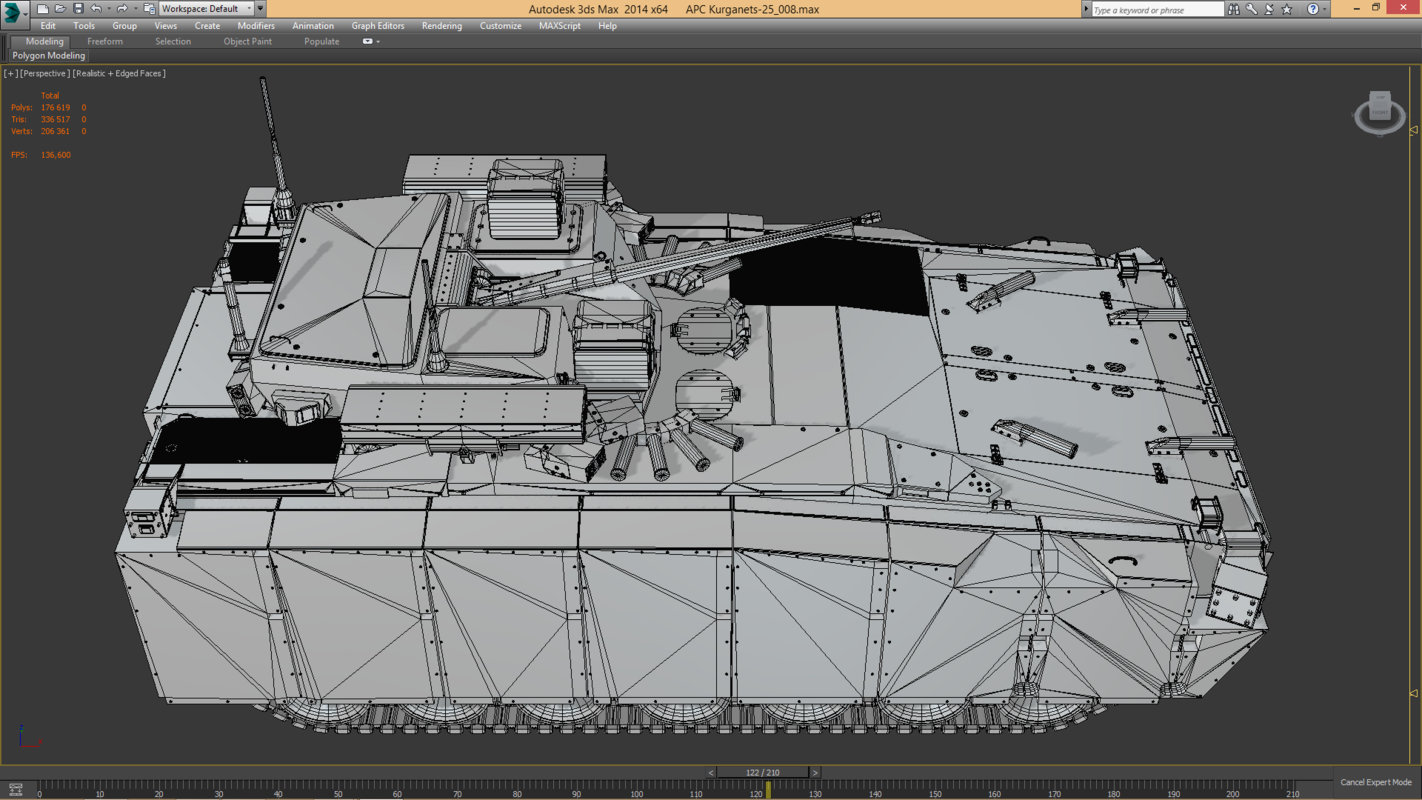Open the Realistic + Edged Faces shading menu
The image size is (1422, 800).
[x=119, y=74]
